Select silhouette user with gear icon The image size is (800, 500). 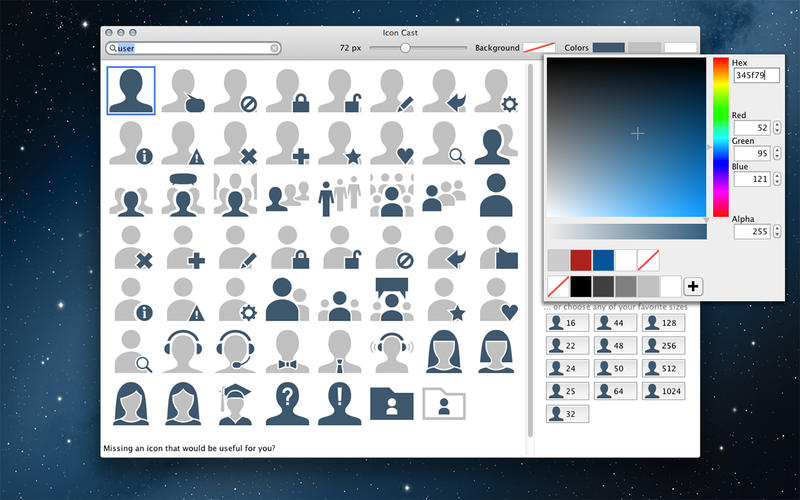496,91
